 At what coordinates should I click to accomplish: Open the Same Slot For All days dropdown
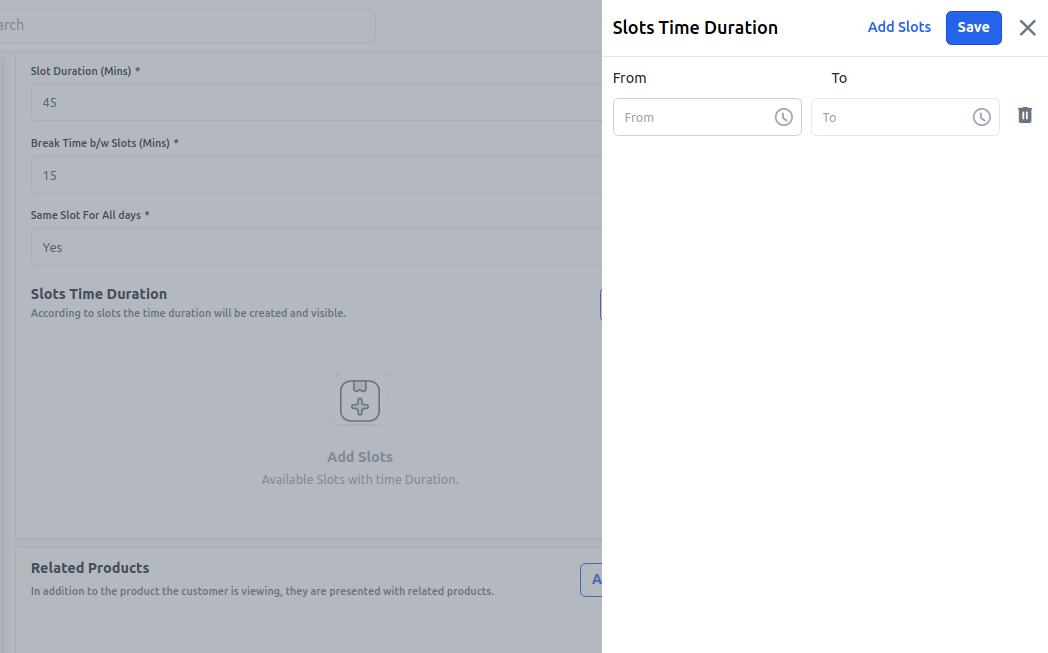[x=315, y=247]
